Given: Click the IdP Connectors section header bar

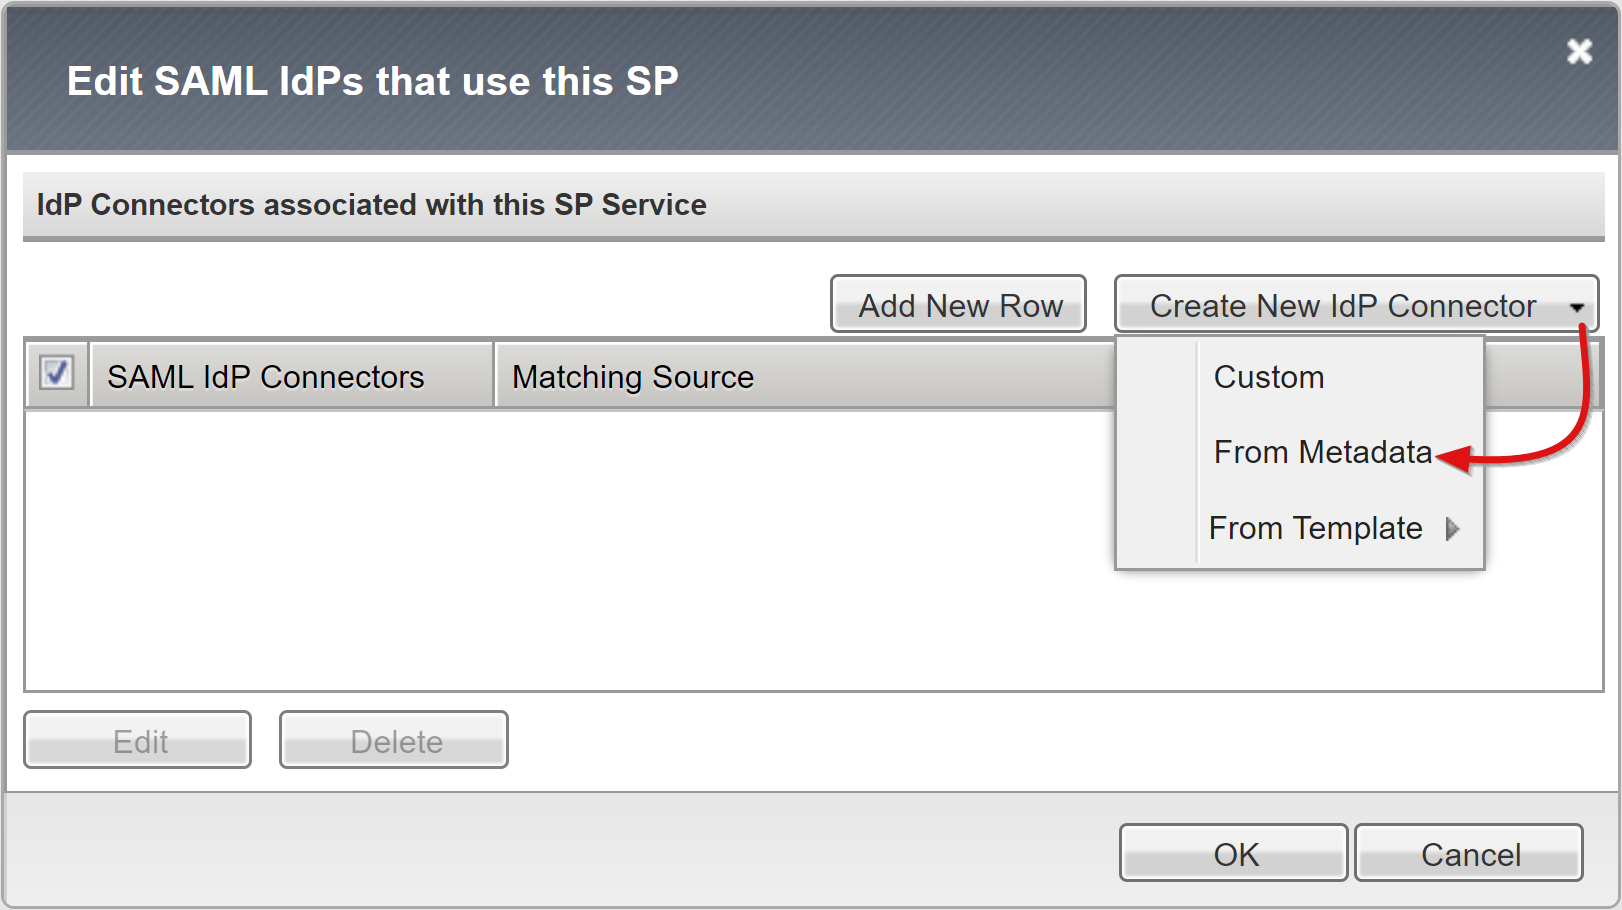Looking at the screenshot, I should point(371,205).
